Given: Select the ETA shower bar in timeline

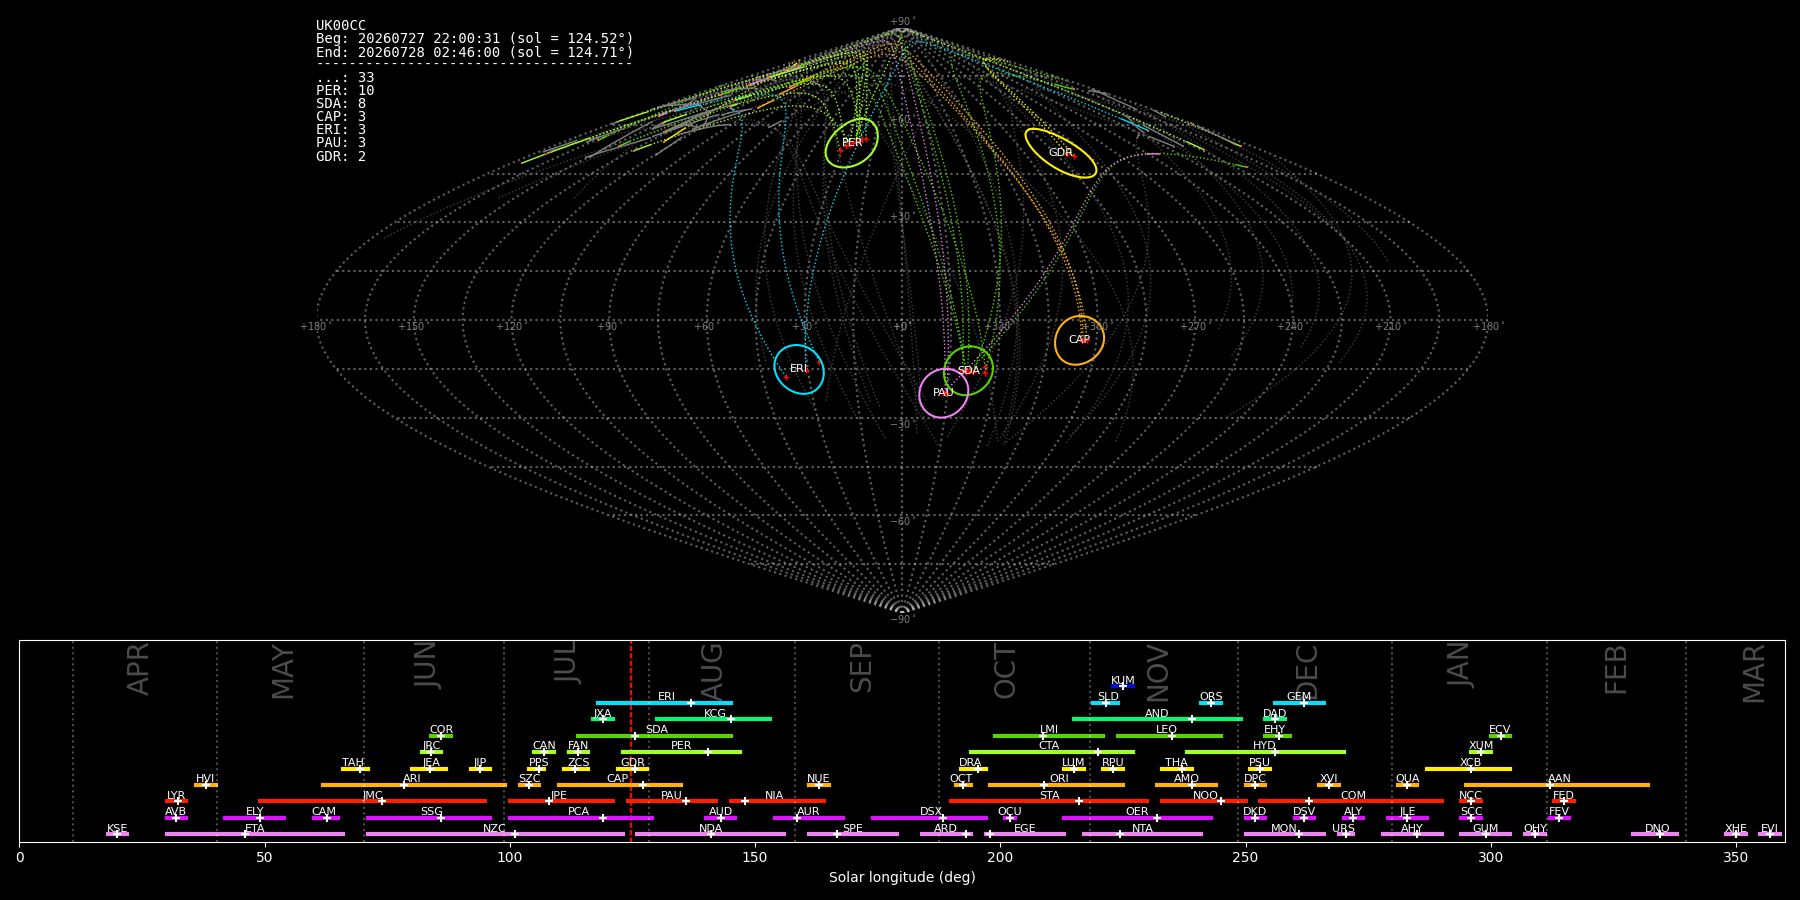Looking at the screenshot, I should click(x=255, y=834).
